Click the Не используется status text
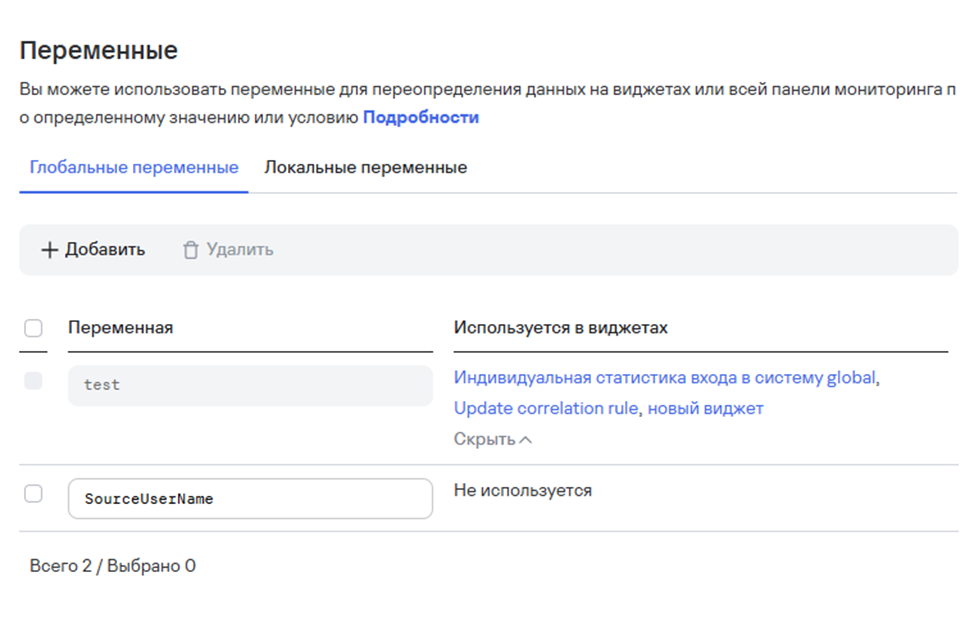974x623 pixels. (522, 490)
